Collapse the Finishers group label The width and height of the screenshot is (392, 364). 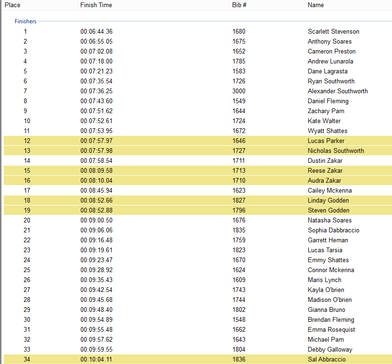click(26, 21)
